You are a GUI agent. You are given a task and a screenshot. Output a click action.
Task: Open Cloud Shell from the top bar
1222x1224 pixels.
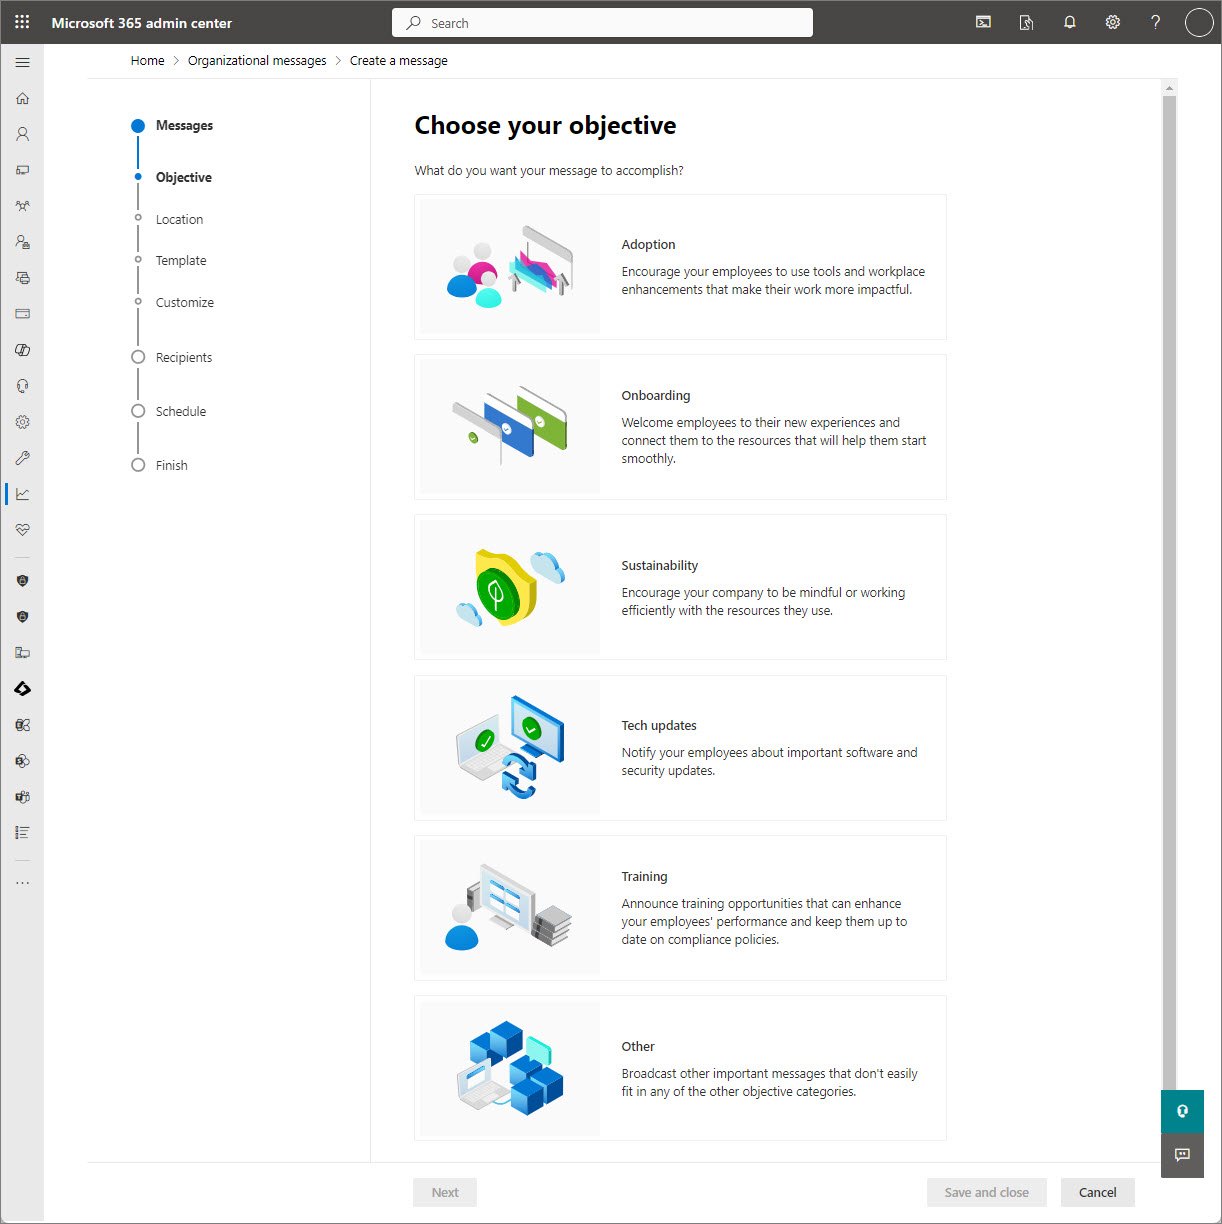[983, 22]
